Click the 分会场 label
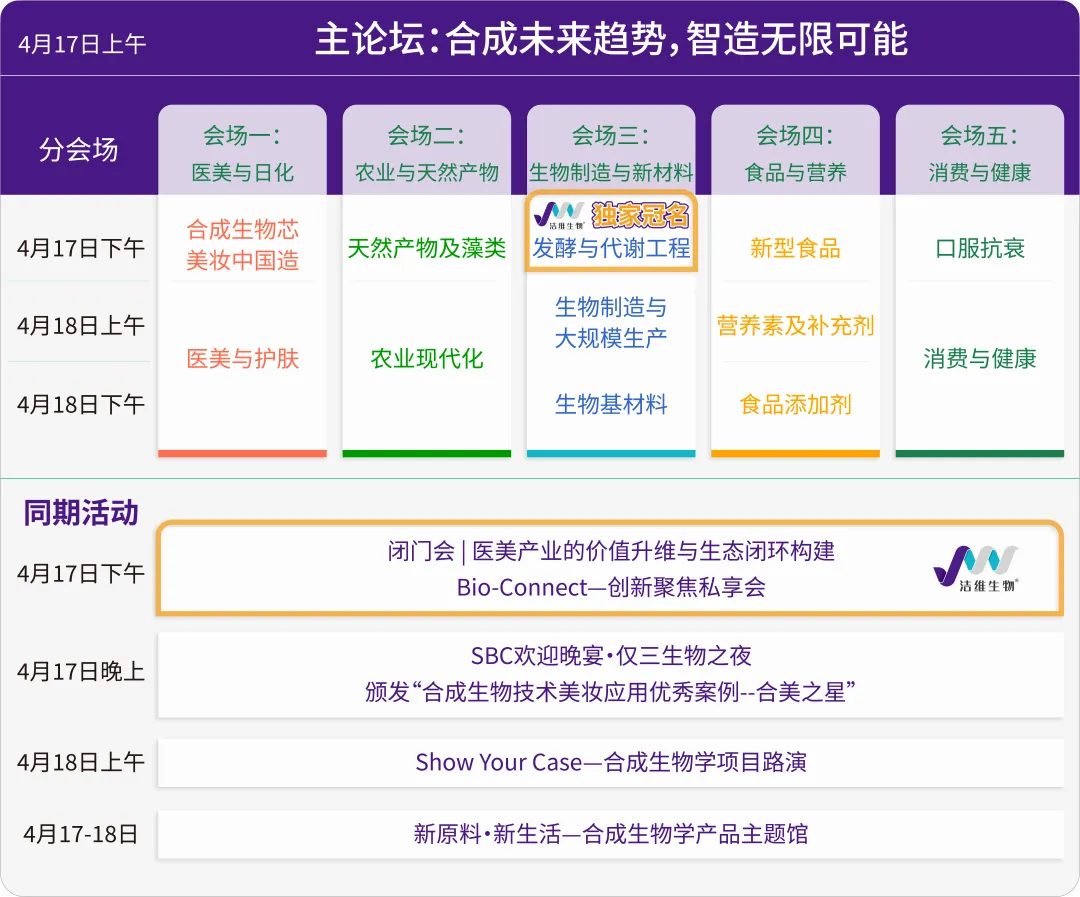Image resolution: width=1080 pixels, height=897 pixels. coord(79,150)
